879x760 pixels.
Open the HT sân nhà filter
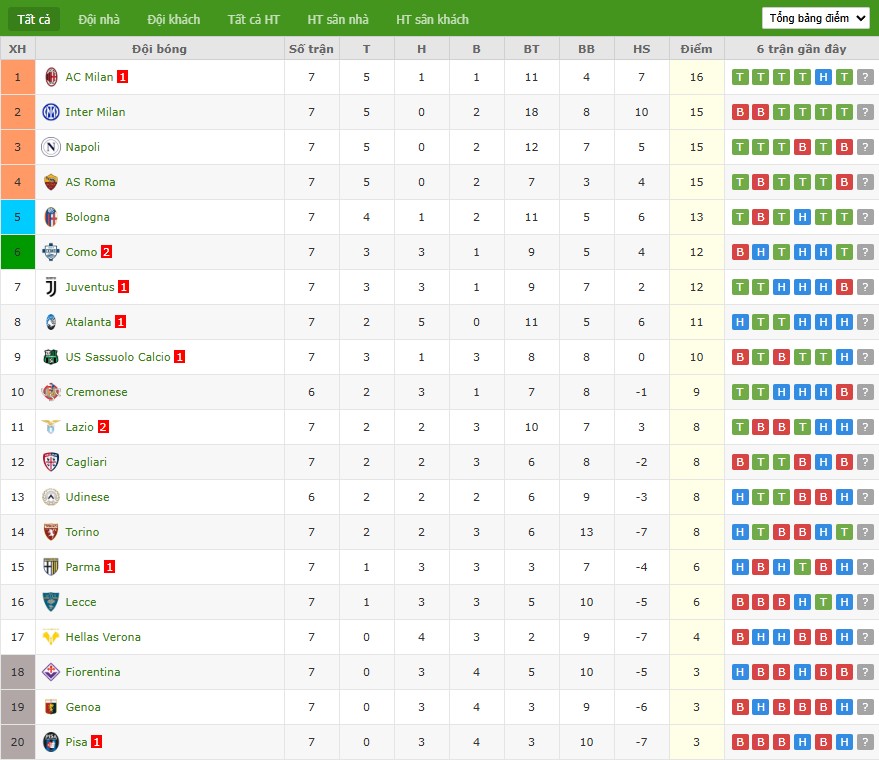338,18
